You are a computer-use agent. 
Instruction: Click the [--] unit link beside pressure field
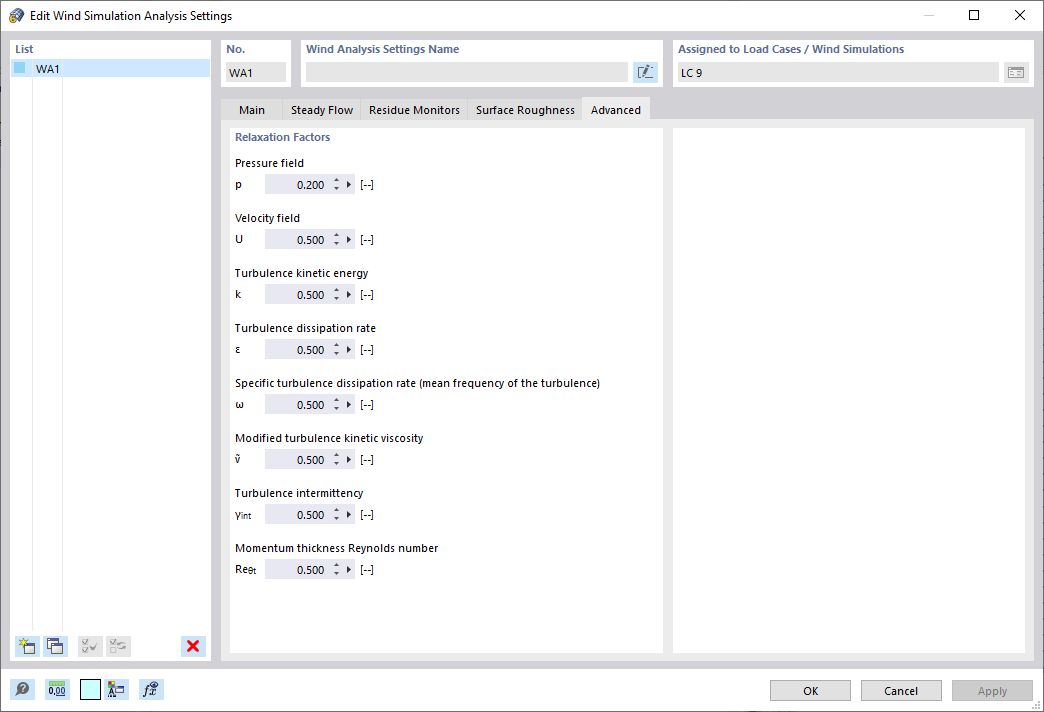pyautogui.click(x=366, y=184)
